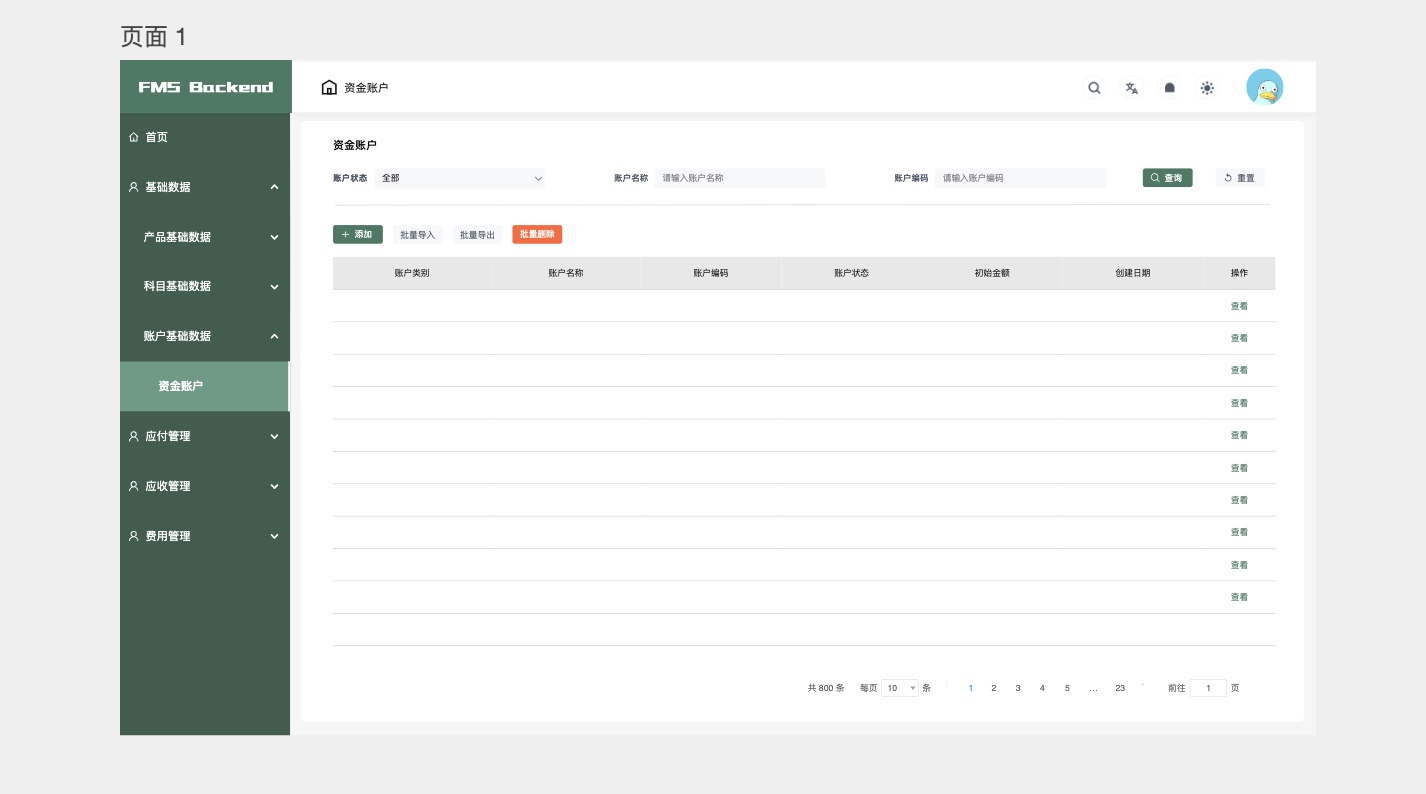
Task: Go to pagination page 2
Action: pos(994,688)
